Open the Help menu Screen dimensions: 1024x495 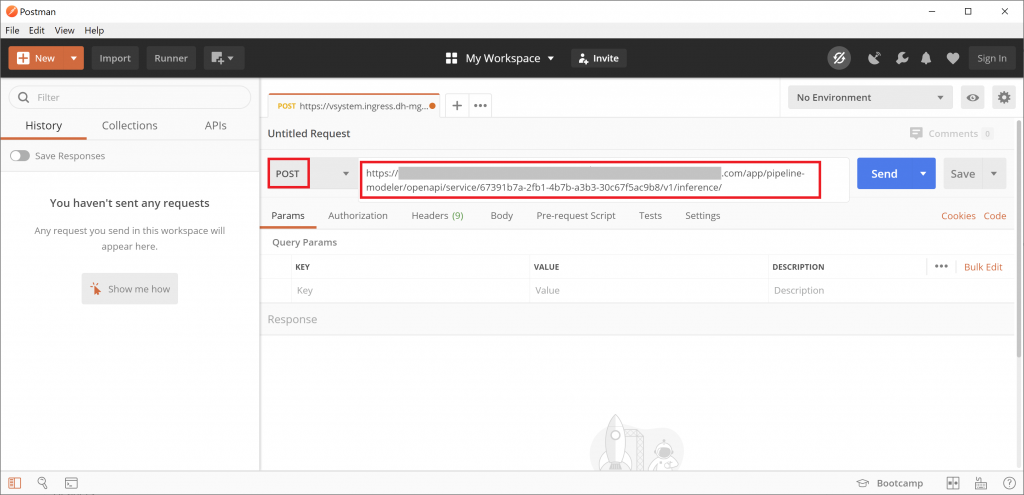94,30
